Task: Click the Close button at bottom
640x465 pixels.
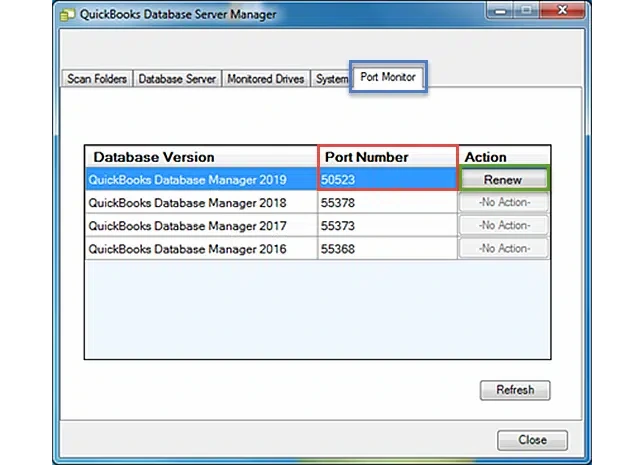Action: 532,440
